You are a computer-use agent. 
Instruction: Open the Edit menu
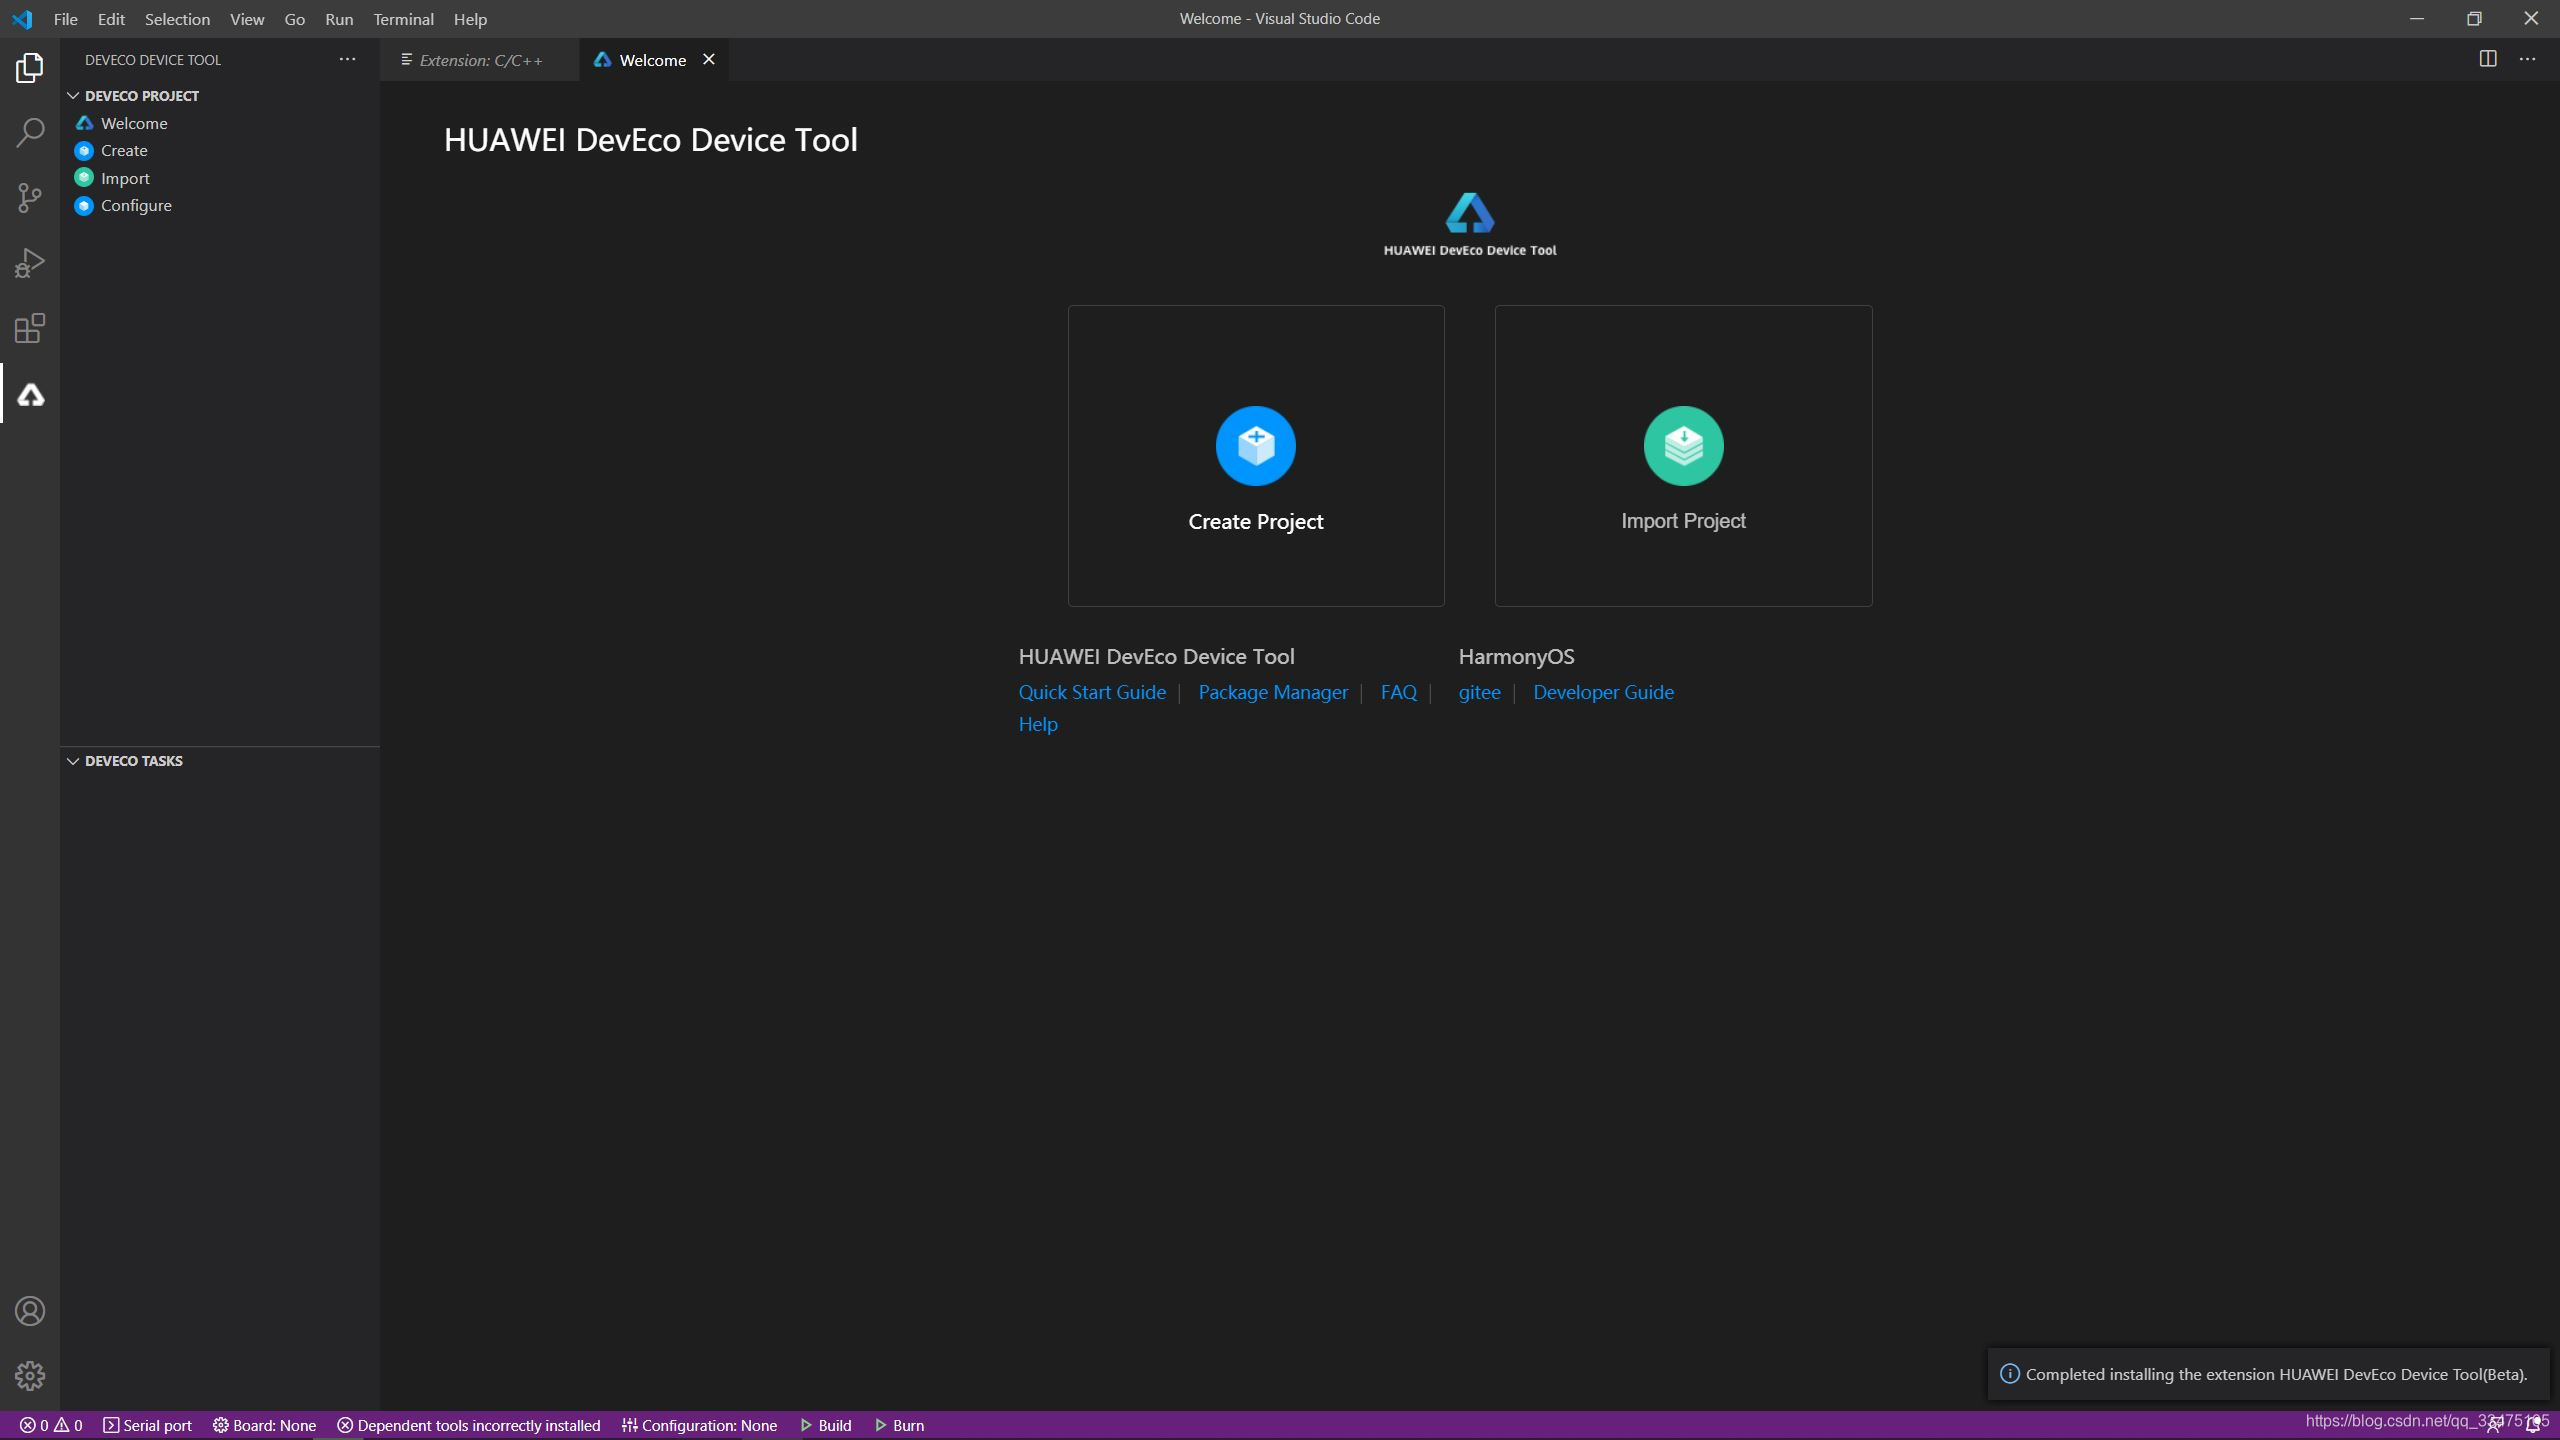[x=111, y=19]
